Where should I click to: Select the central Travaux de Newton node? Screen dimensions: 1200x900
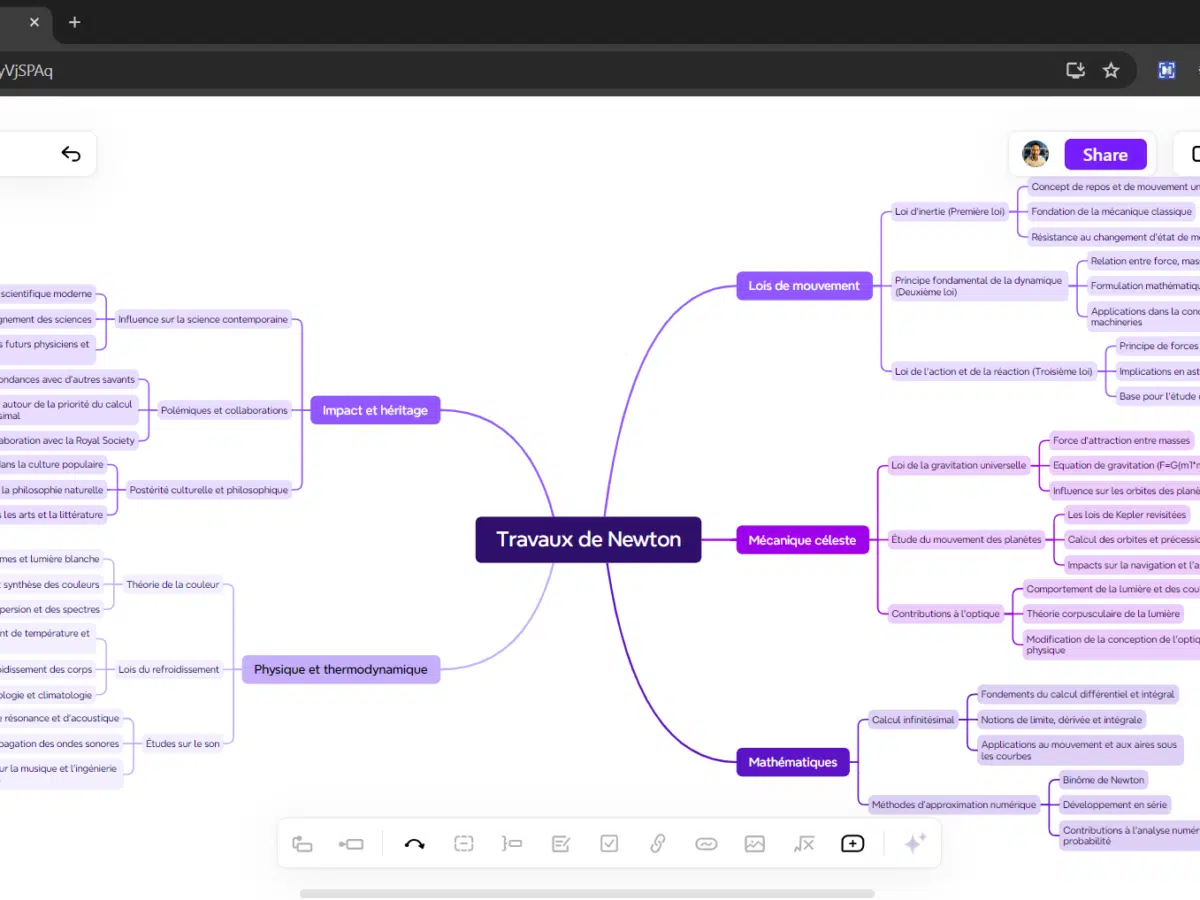[x=588, y=540]
